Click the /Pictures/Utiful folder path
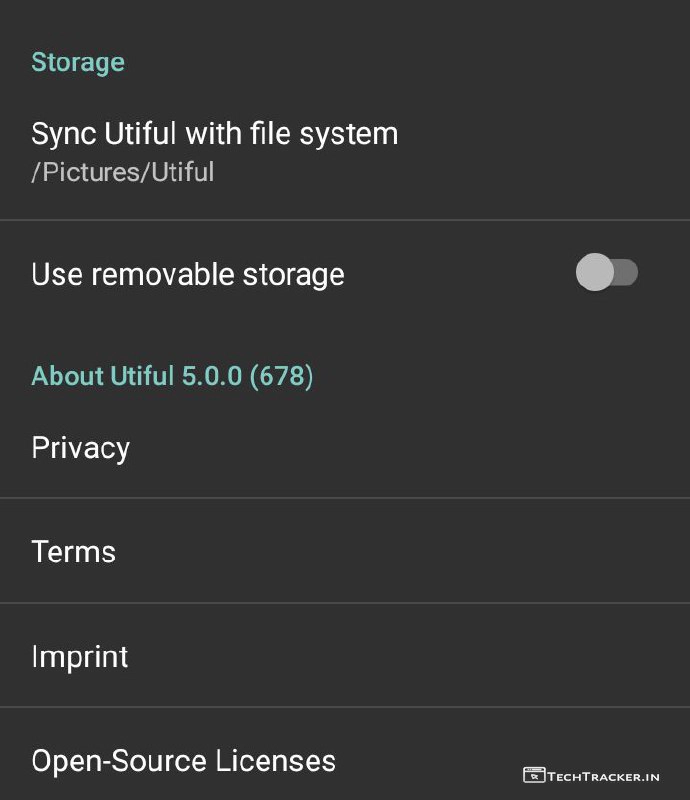The image size is (690, 800). click(122, 172)
